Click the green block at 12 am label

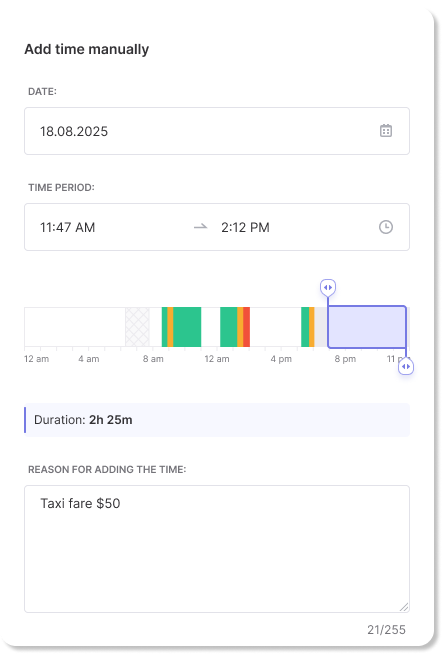tap(229, 327)
